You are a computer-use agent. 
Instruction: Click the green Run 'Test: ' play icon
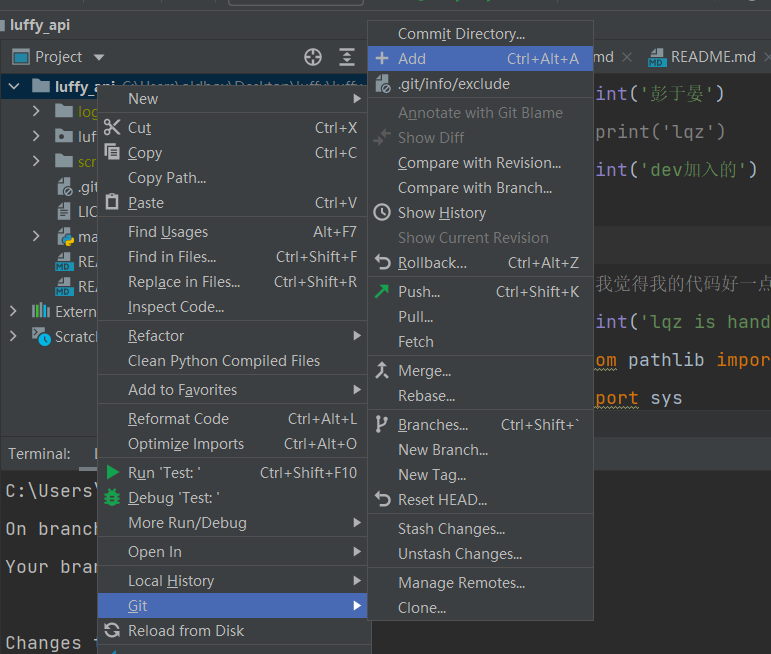click(112, 472)
